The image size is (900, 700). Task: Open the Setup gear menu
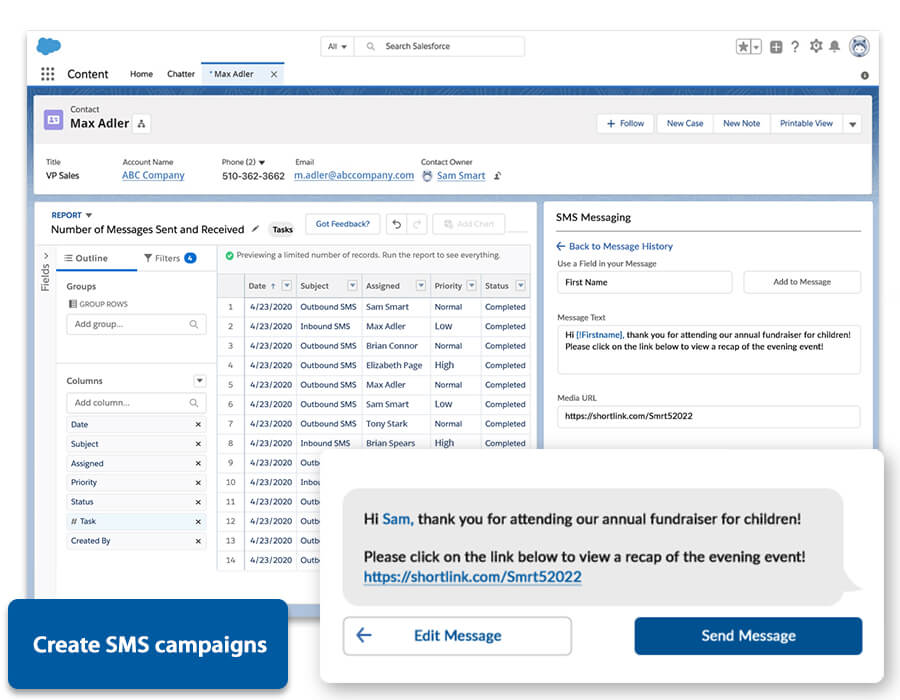point(816,46)
